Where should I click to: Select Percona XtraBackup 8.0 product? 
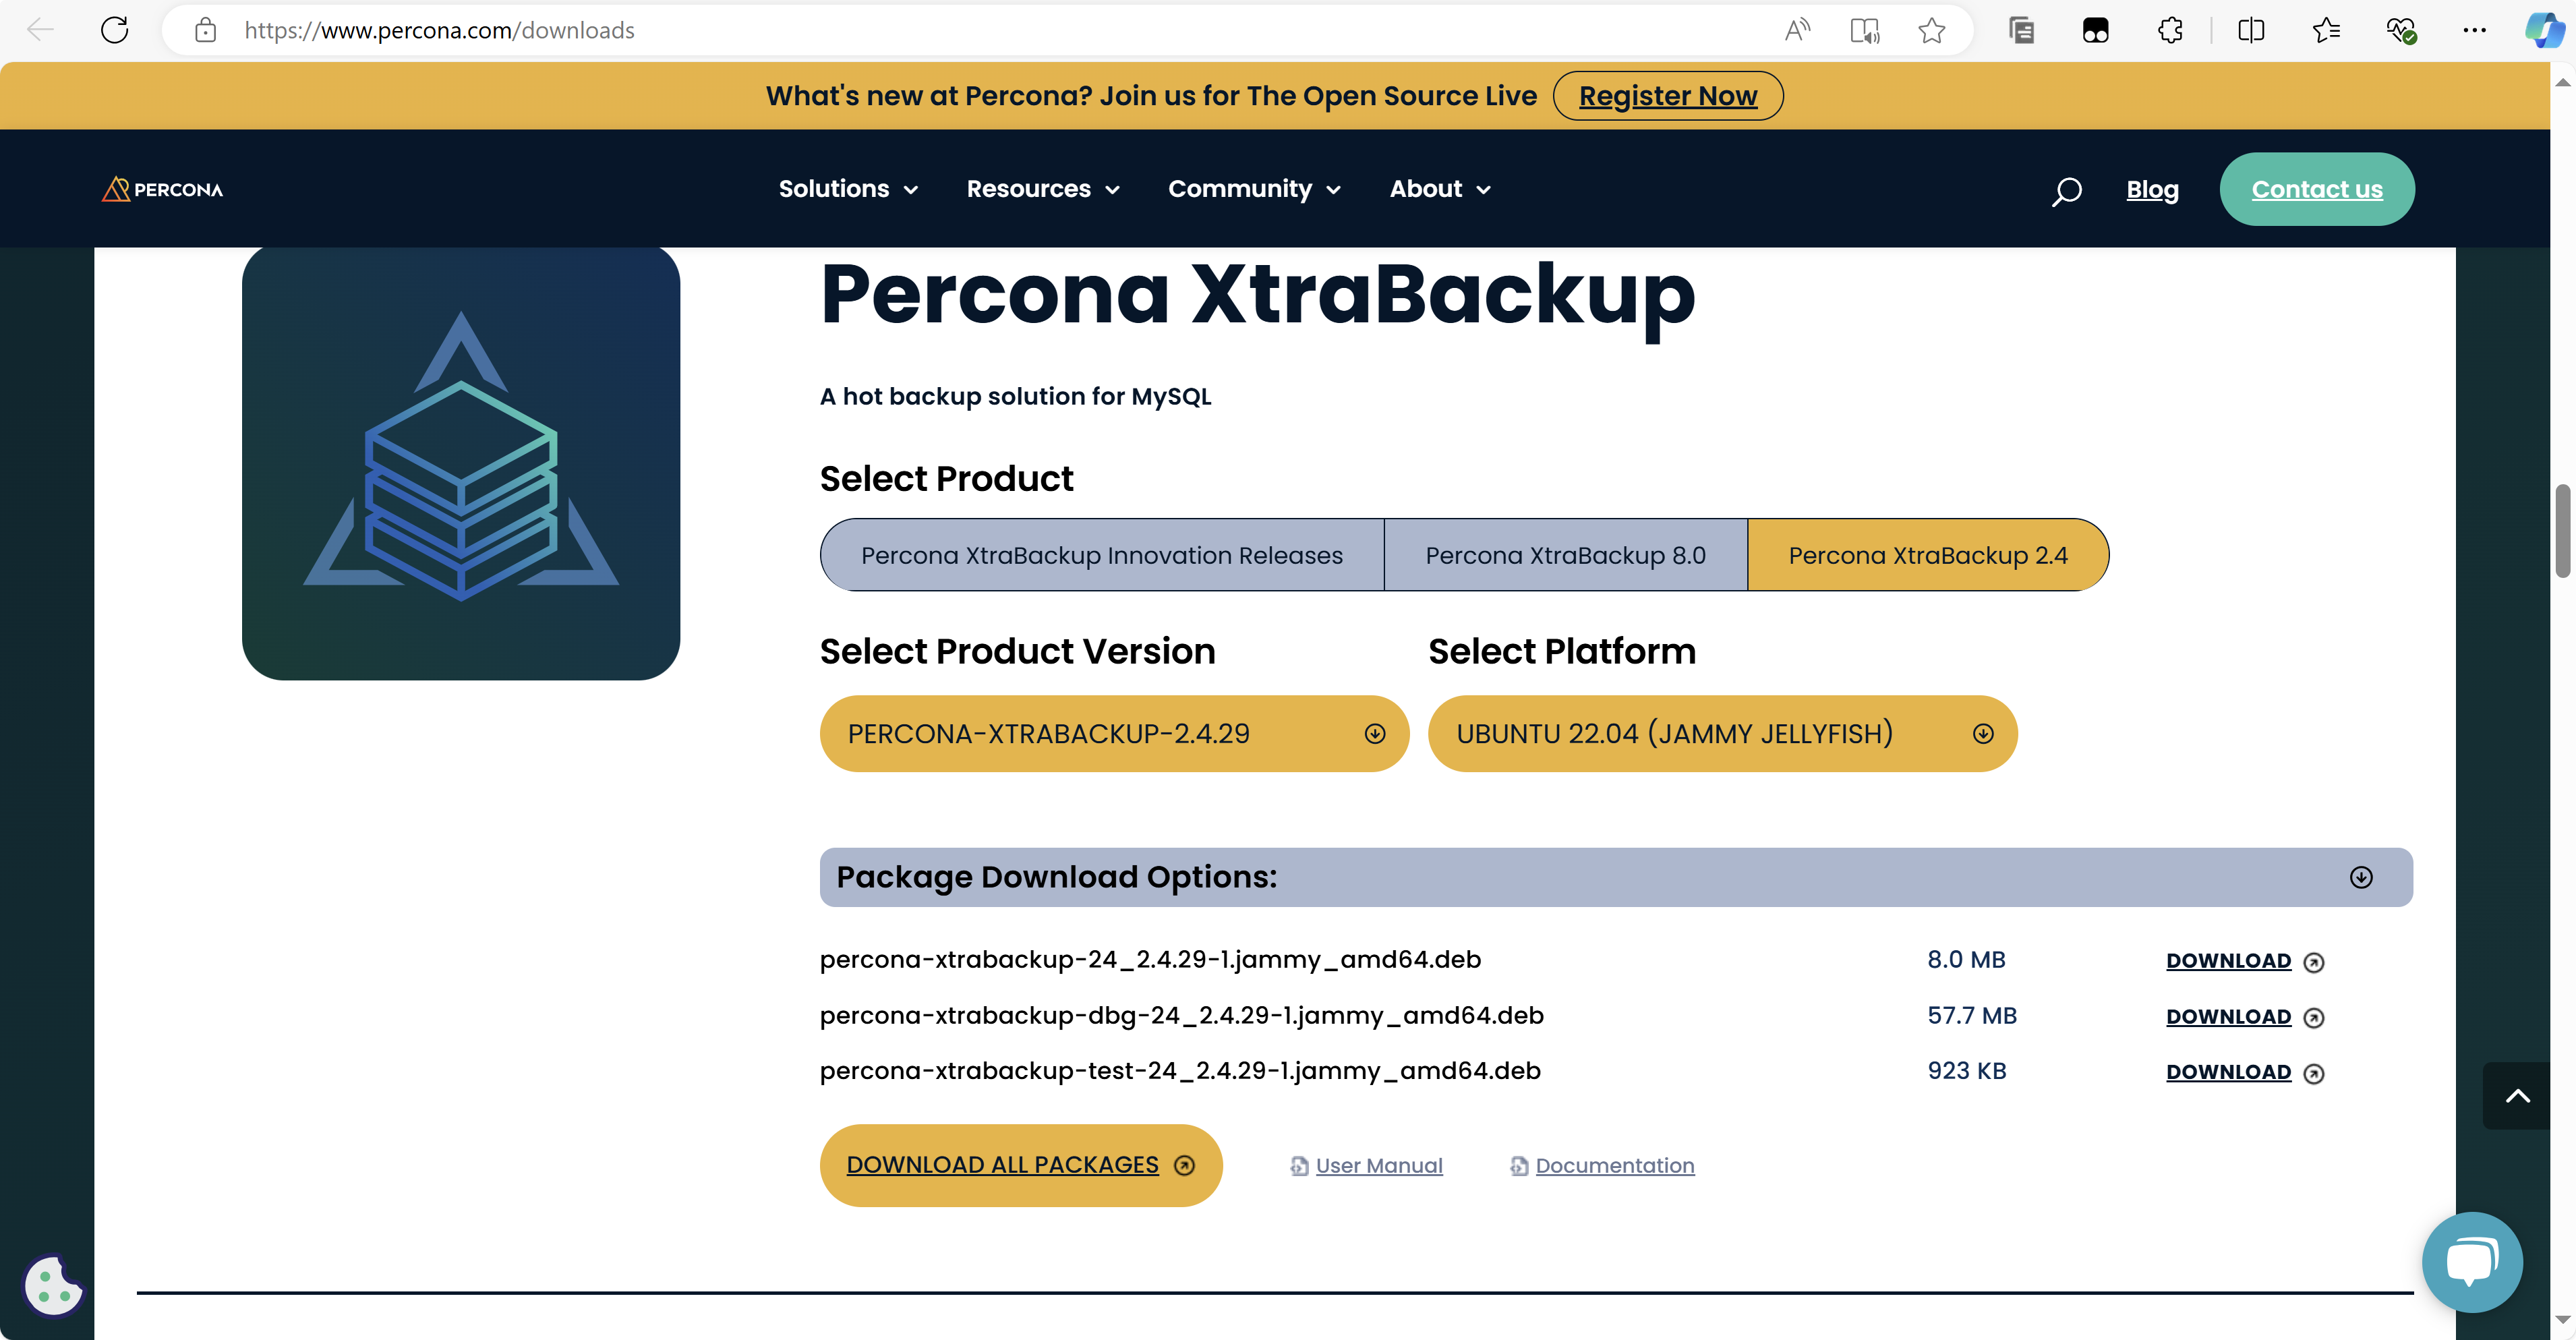[1565, 555]
